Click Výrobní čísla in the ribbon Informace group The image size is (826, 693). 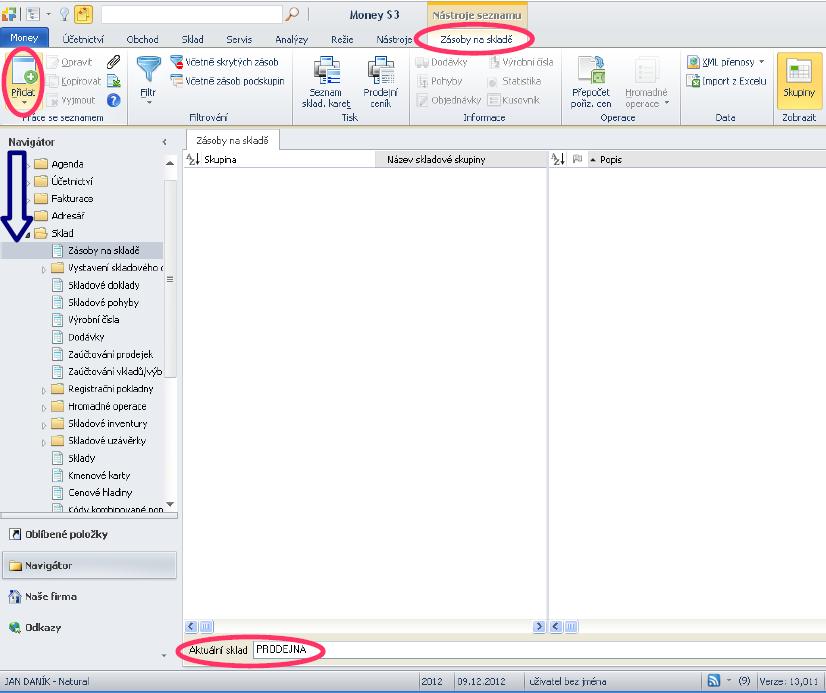[x=520, y=62]
